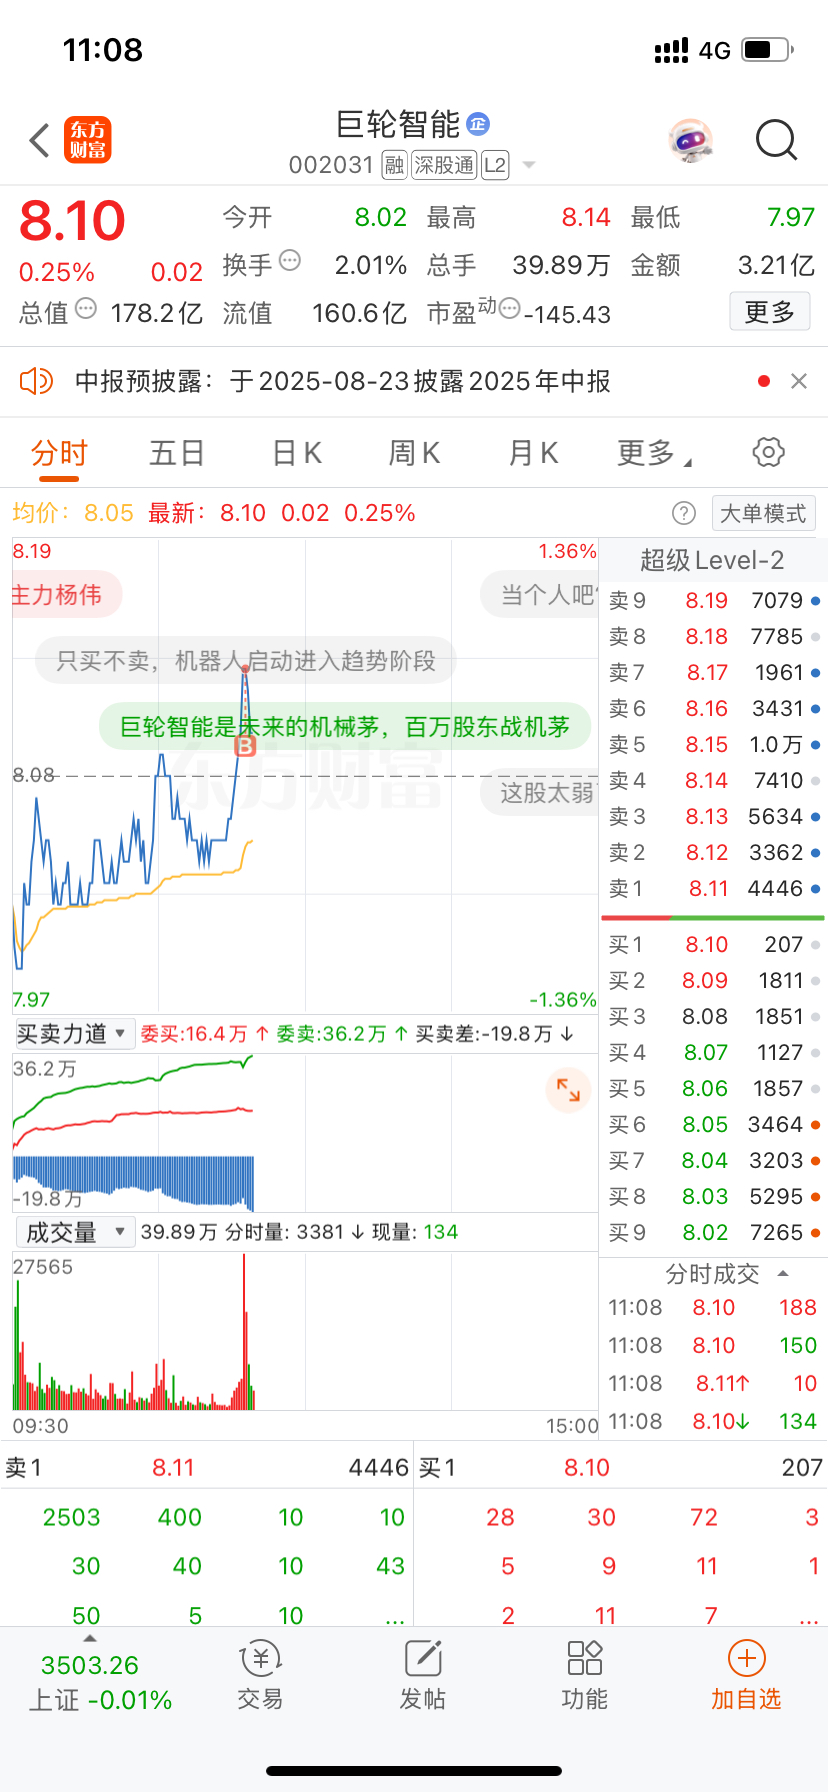
Task: Tap the 4G cellular signal indicator
Action: (692, 50)
